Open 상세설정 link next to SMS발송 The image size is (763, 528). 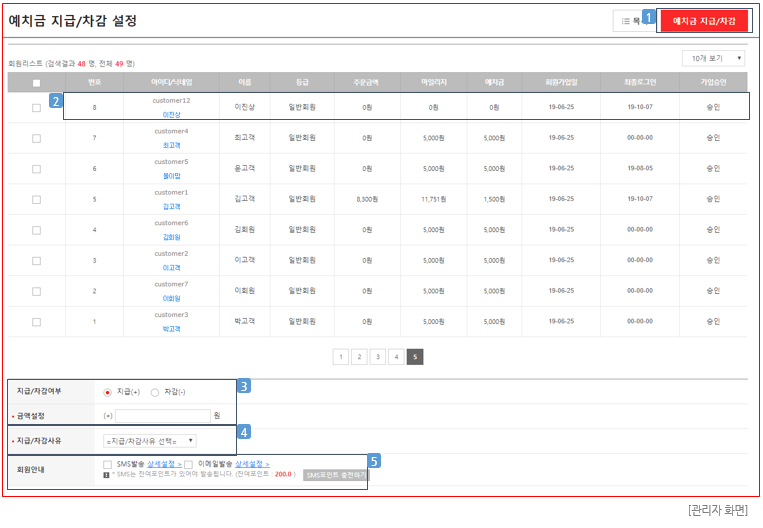click(x=163, y=465)
